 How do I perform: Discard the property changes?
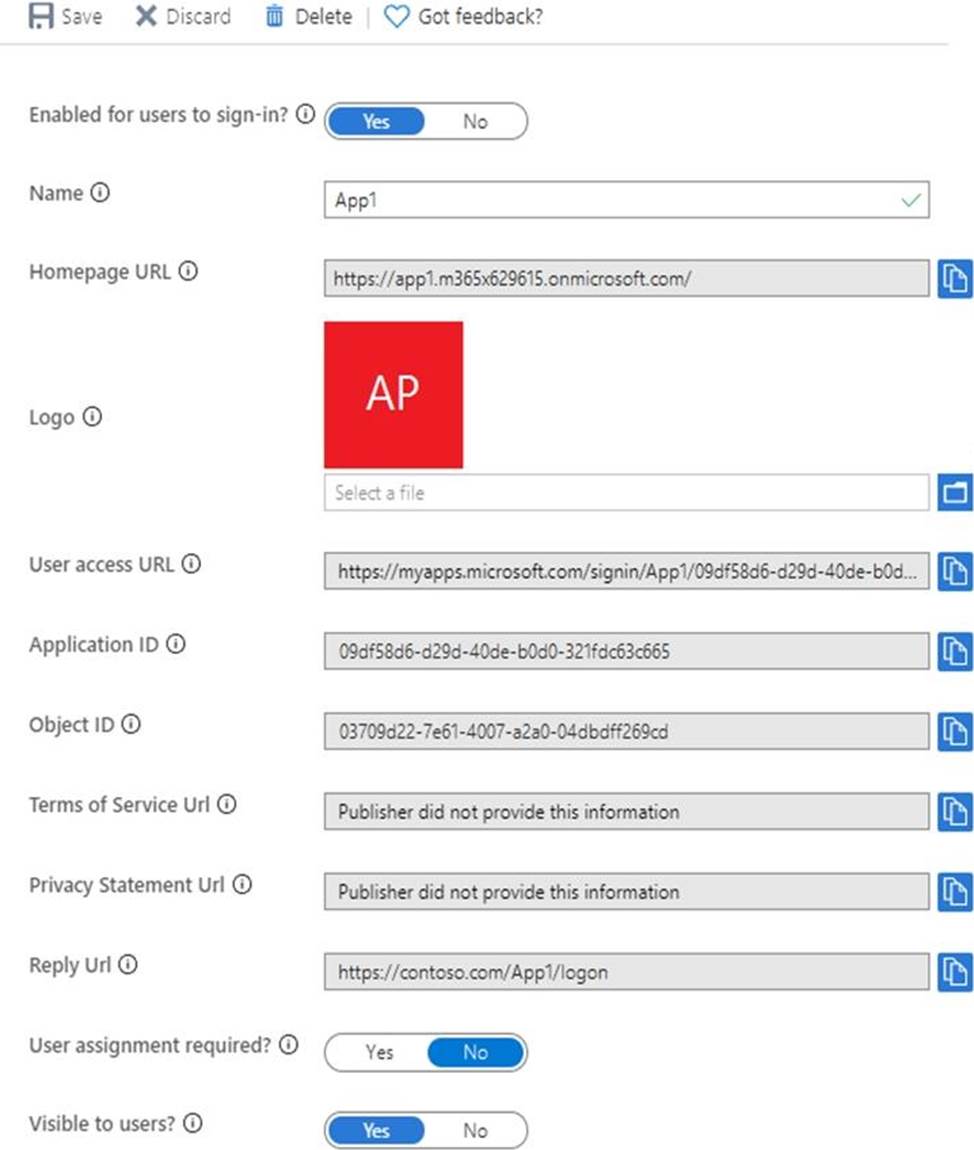(183, 17)
